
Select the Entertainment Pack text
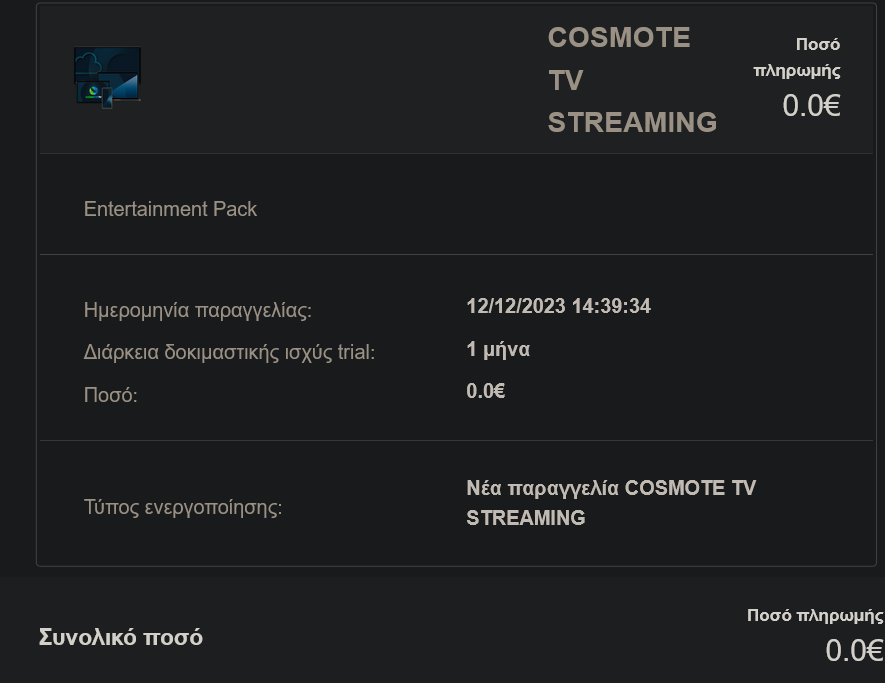(x=170, y=209)
